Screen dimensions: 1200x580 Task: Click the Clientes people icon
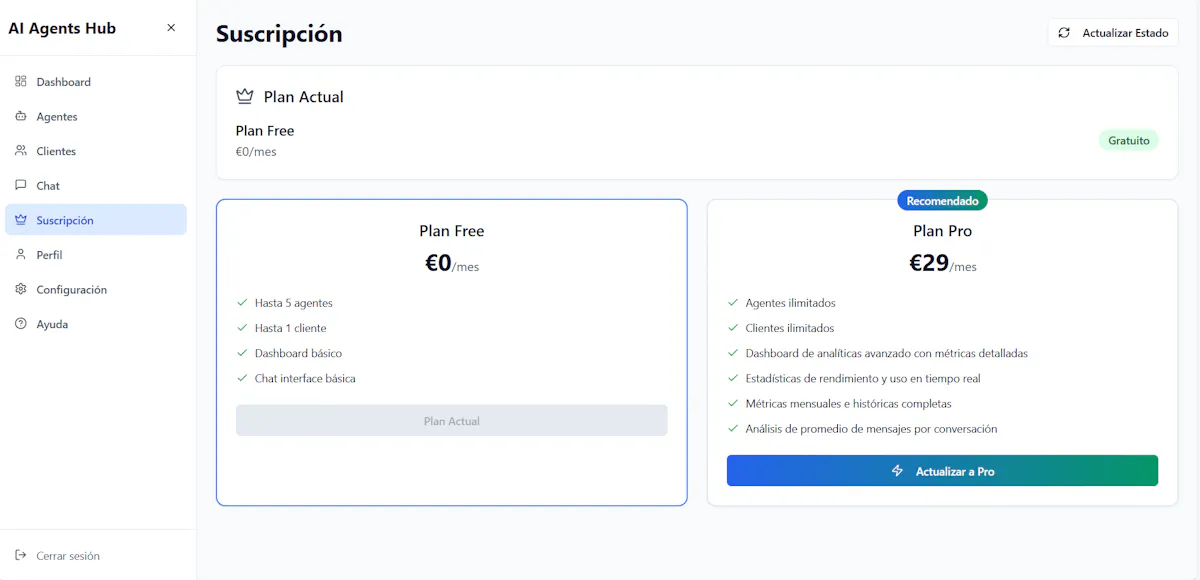coord(20,151)
